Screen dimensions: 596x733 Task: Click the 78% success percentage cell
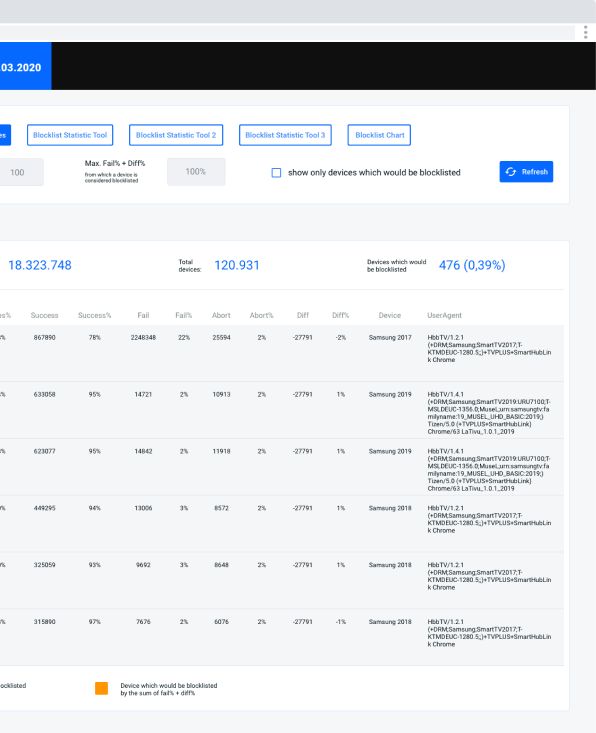(x=94, y=338)
